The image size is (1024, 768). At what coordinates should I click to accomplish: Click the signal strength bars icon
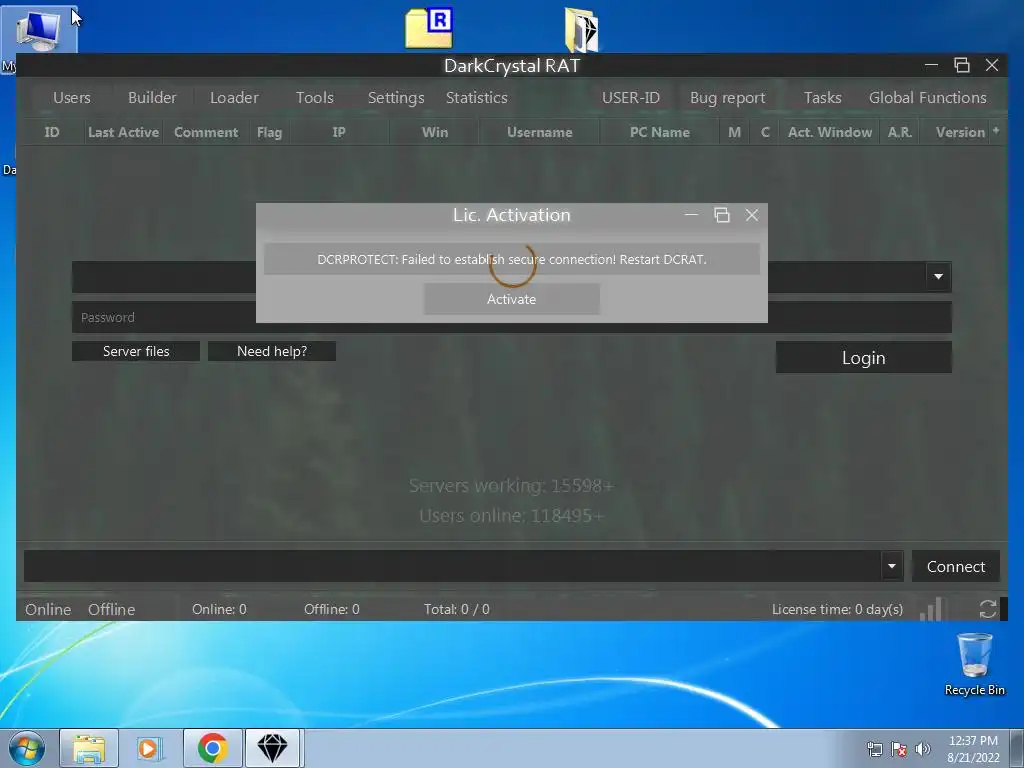coord(932,609)
